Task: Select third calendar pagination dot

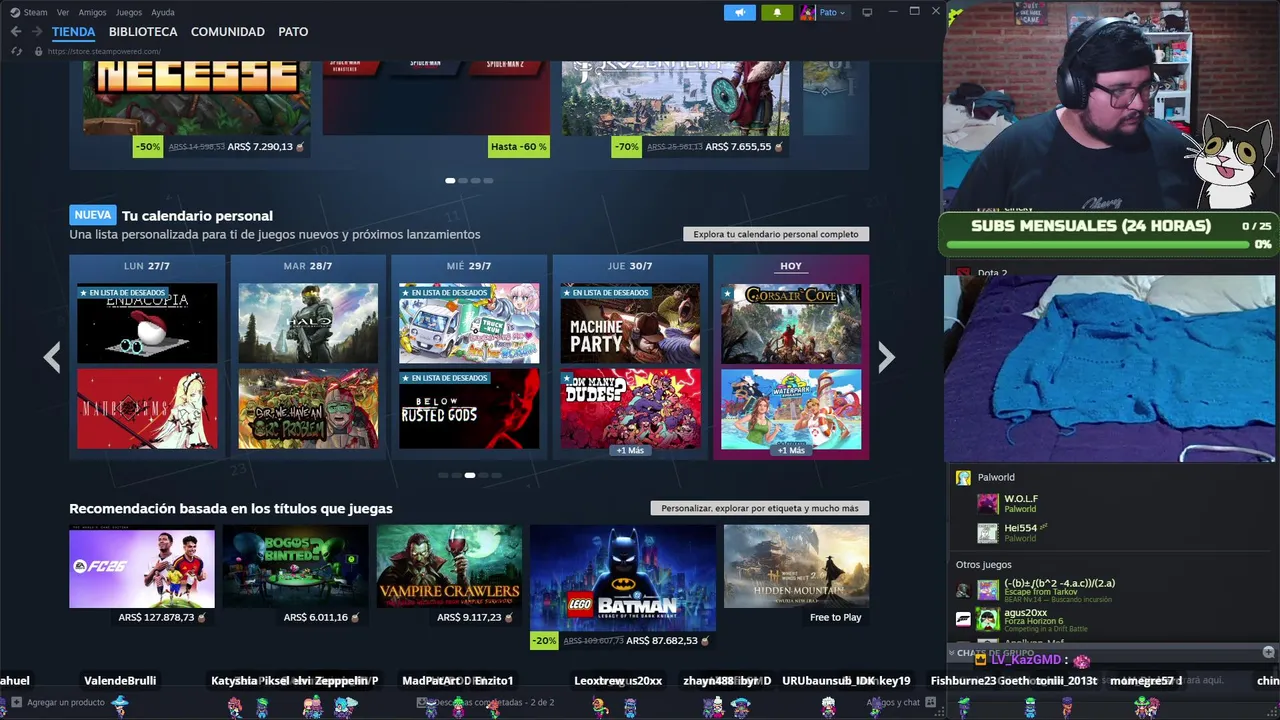Action: (x=469, y=475)
